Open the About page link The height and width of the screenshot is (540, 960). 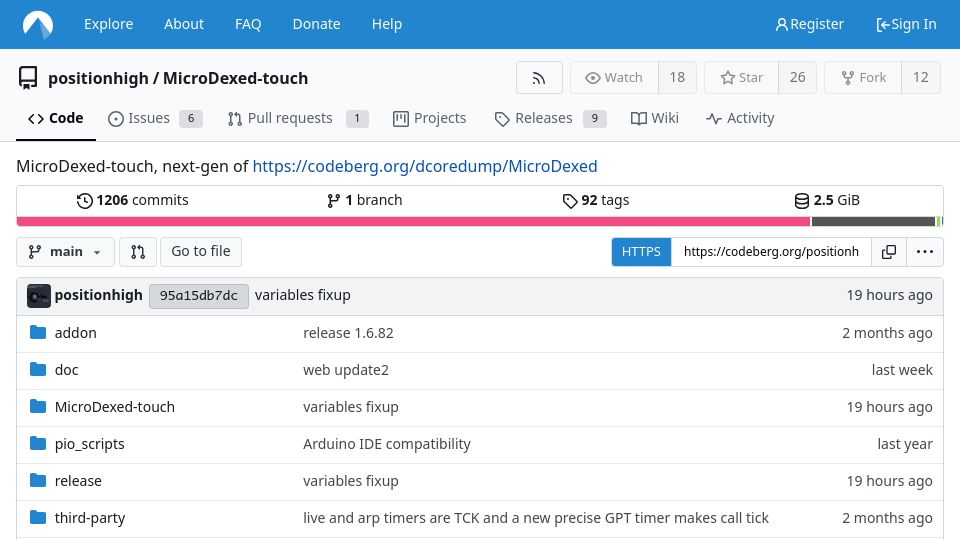(x=184, y=24)
